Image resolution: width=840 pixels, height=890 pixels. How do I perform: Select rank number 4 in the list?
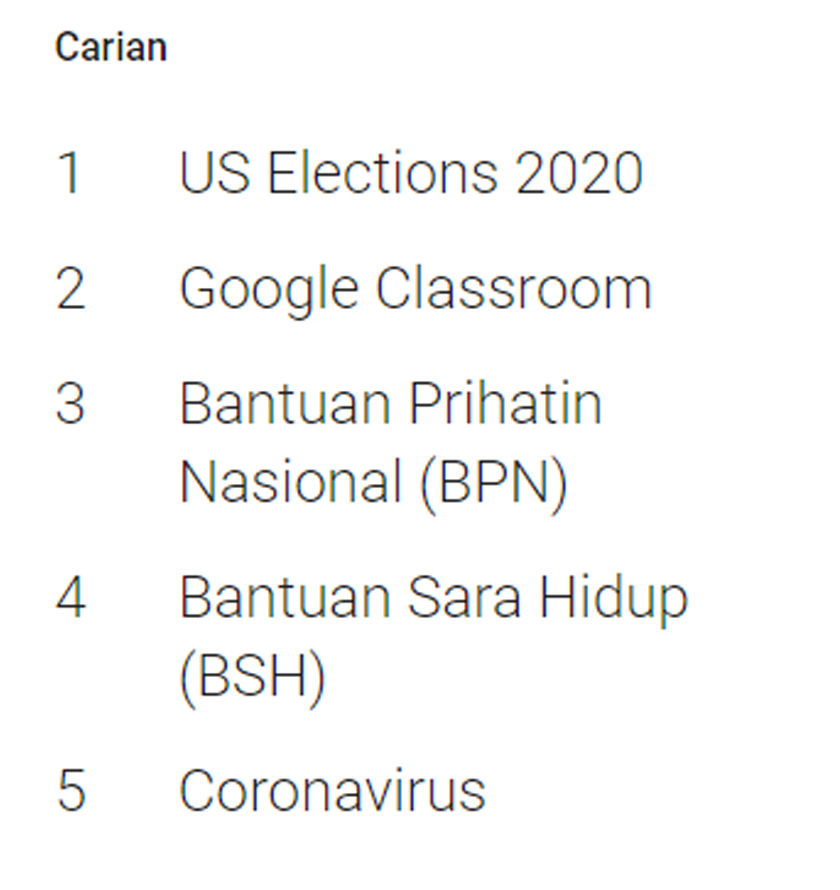pos(70,597)
